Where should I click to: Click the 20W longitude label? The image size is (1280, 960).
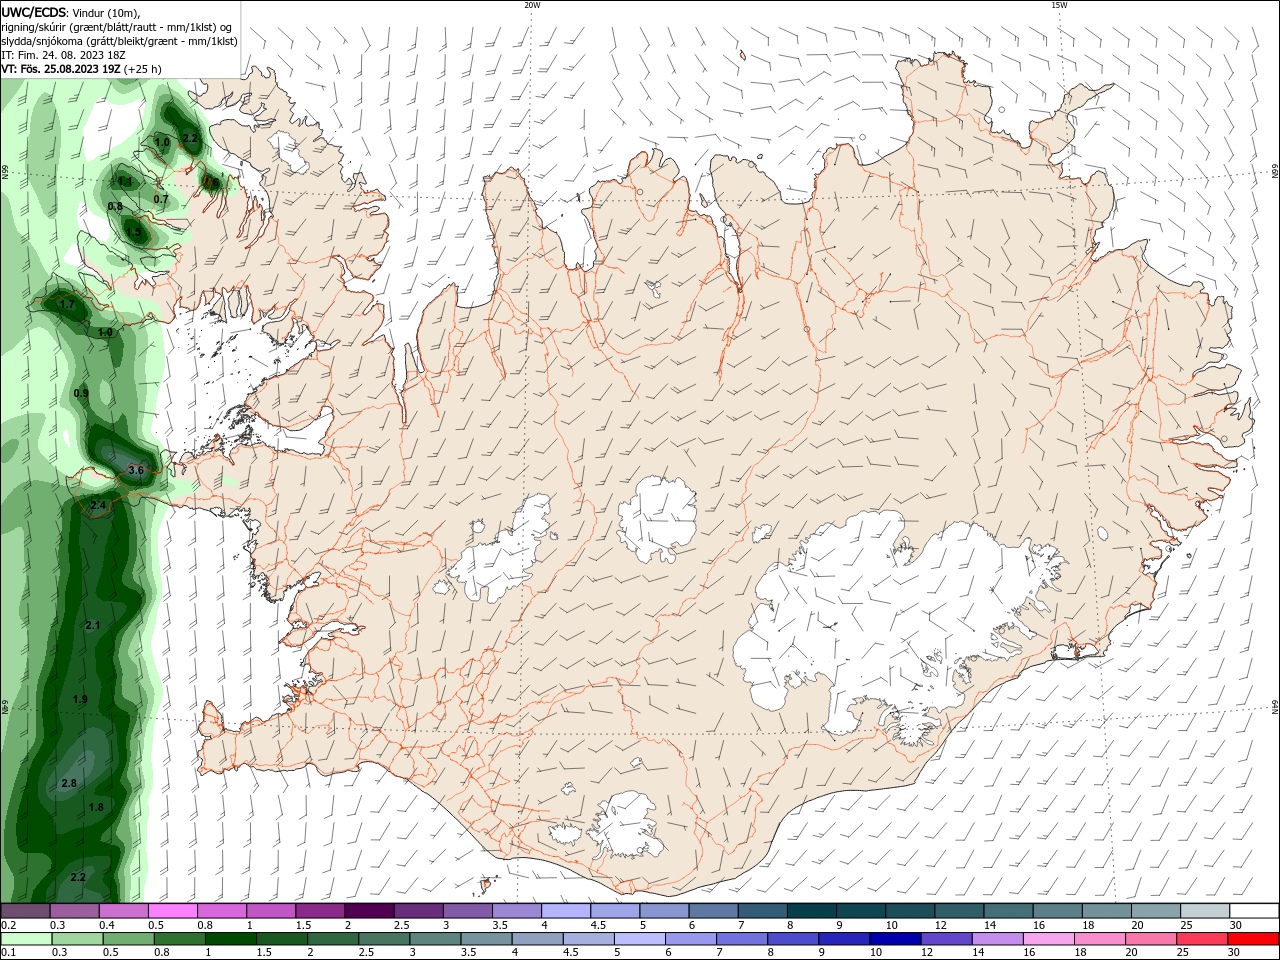pyautogui.click(x=532, y=5)
